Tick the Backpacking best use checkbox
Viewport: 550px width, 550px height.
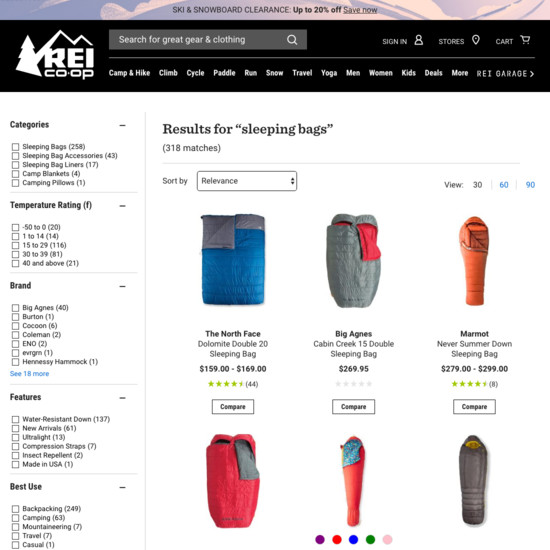tap(15, 509)
